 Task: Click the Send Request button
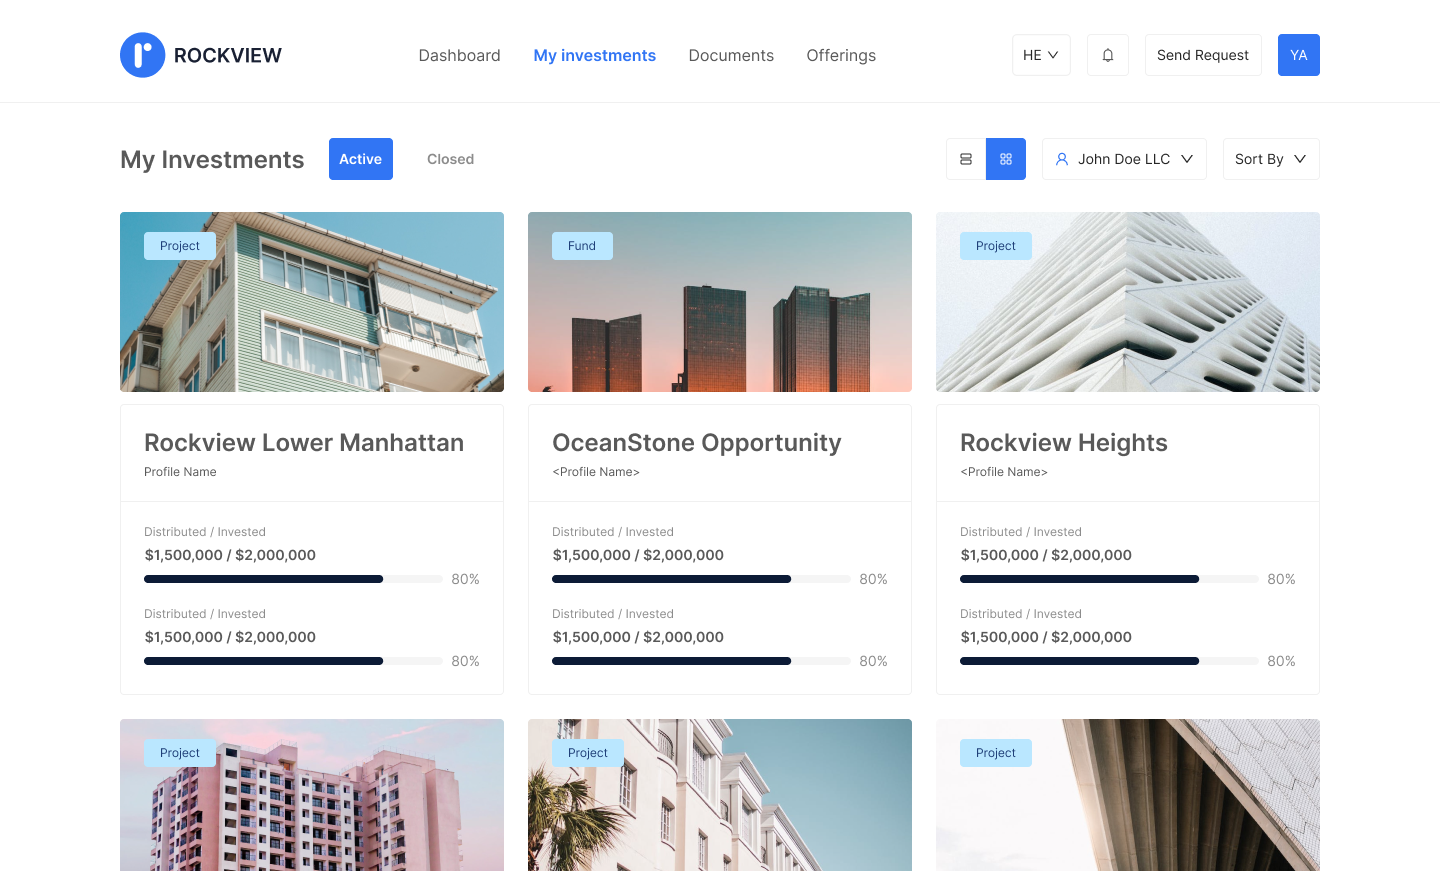tap(1203, 55)
